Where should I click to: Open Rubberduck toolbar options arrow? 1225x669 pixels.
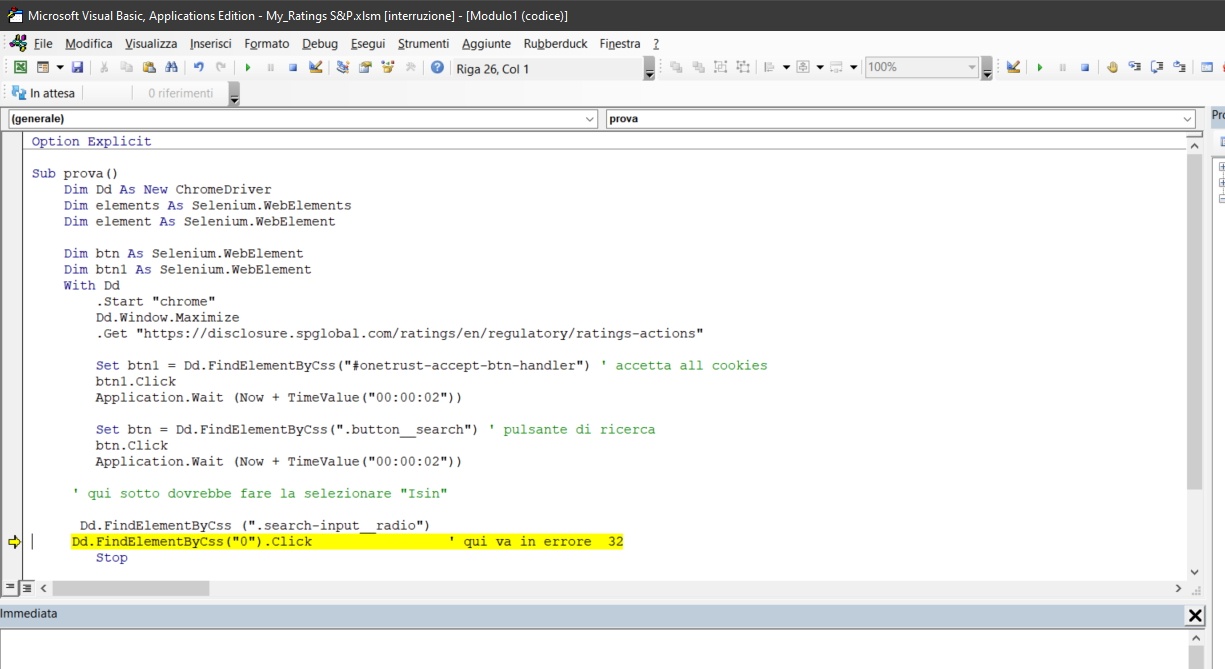(x=234, y=94)
